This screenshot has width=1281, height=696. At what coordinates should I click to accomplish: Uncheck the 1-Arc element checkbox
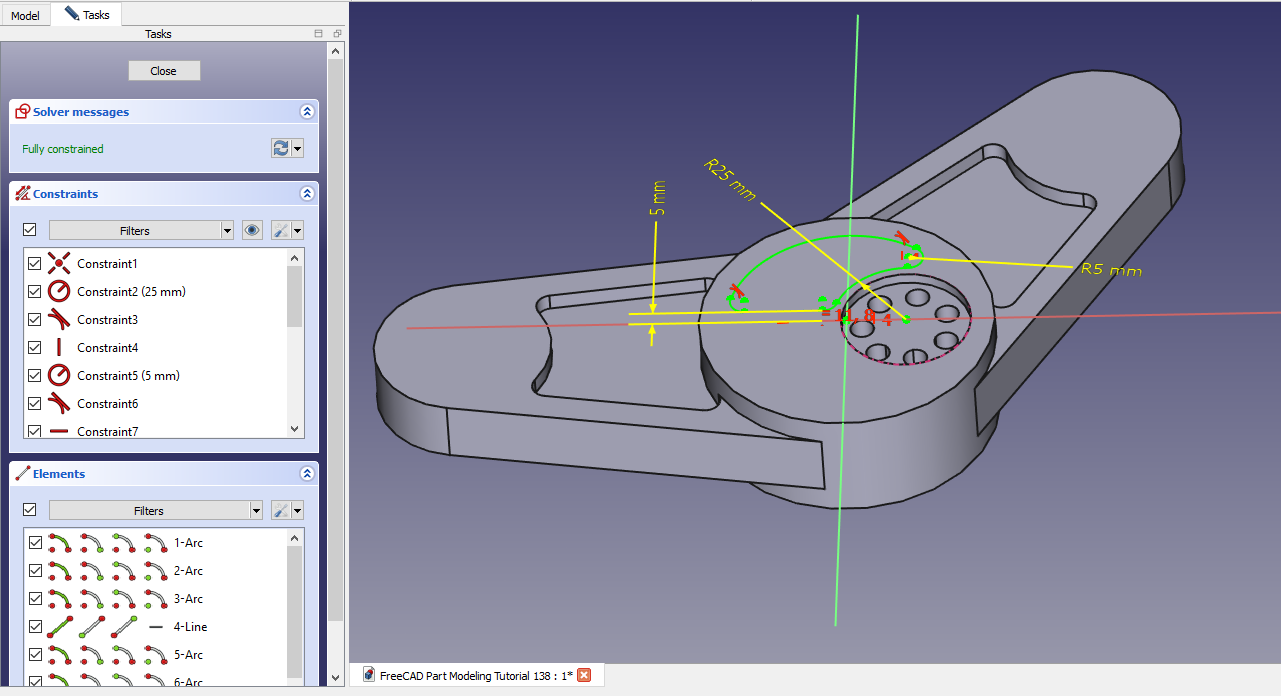(x=35, y=543)
